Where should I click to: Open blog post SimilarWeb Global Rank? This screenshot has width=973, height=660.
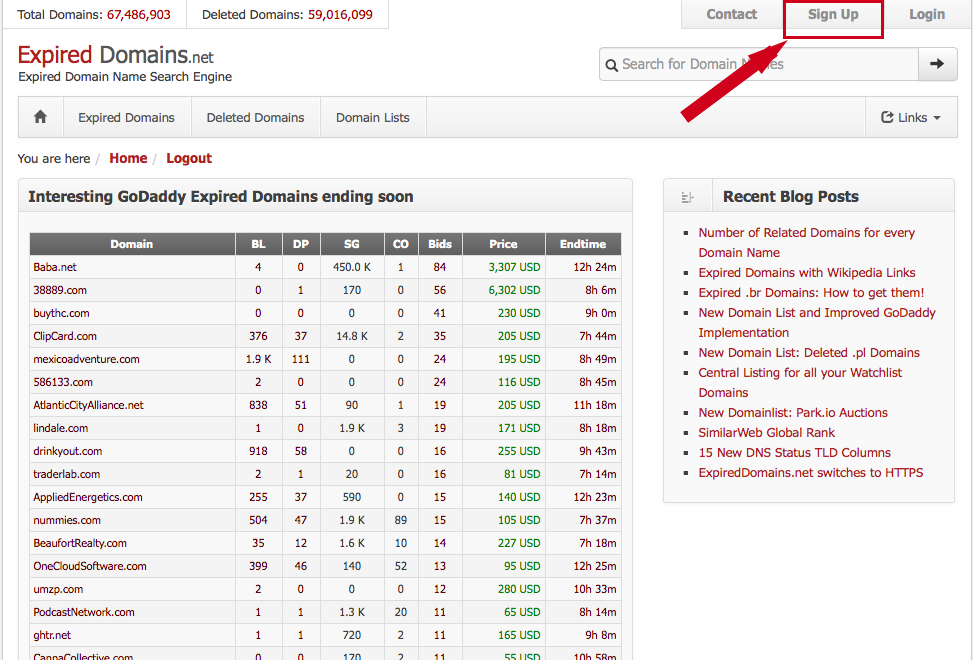click(x=766, y=432)
